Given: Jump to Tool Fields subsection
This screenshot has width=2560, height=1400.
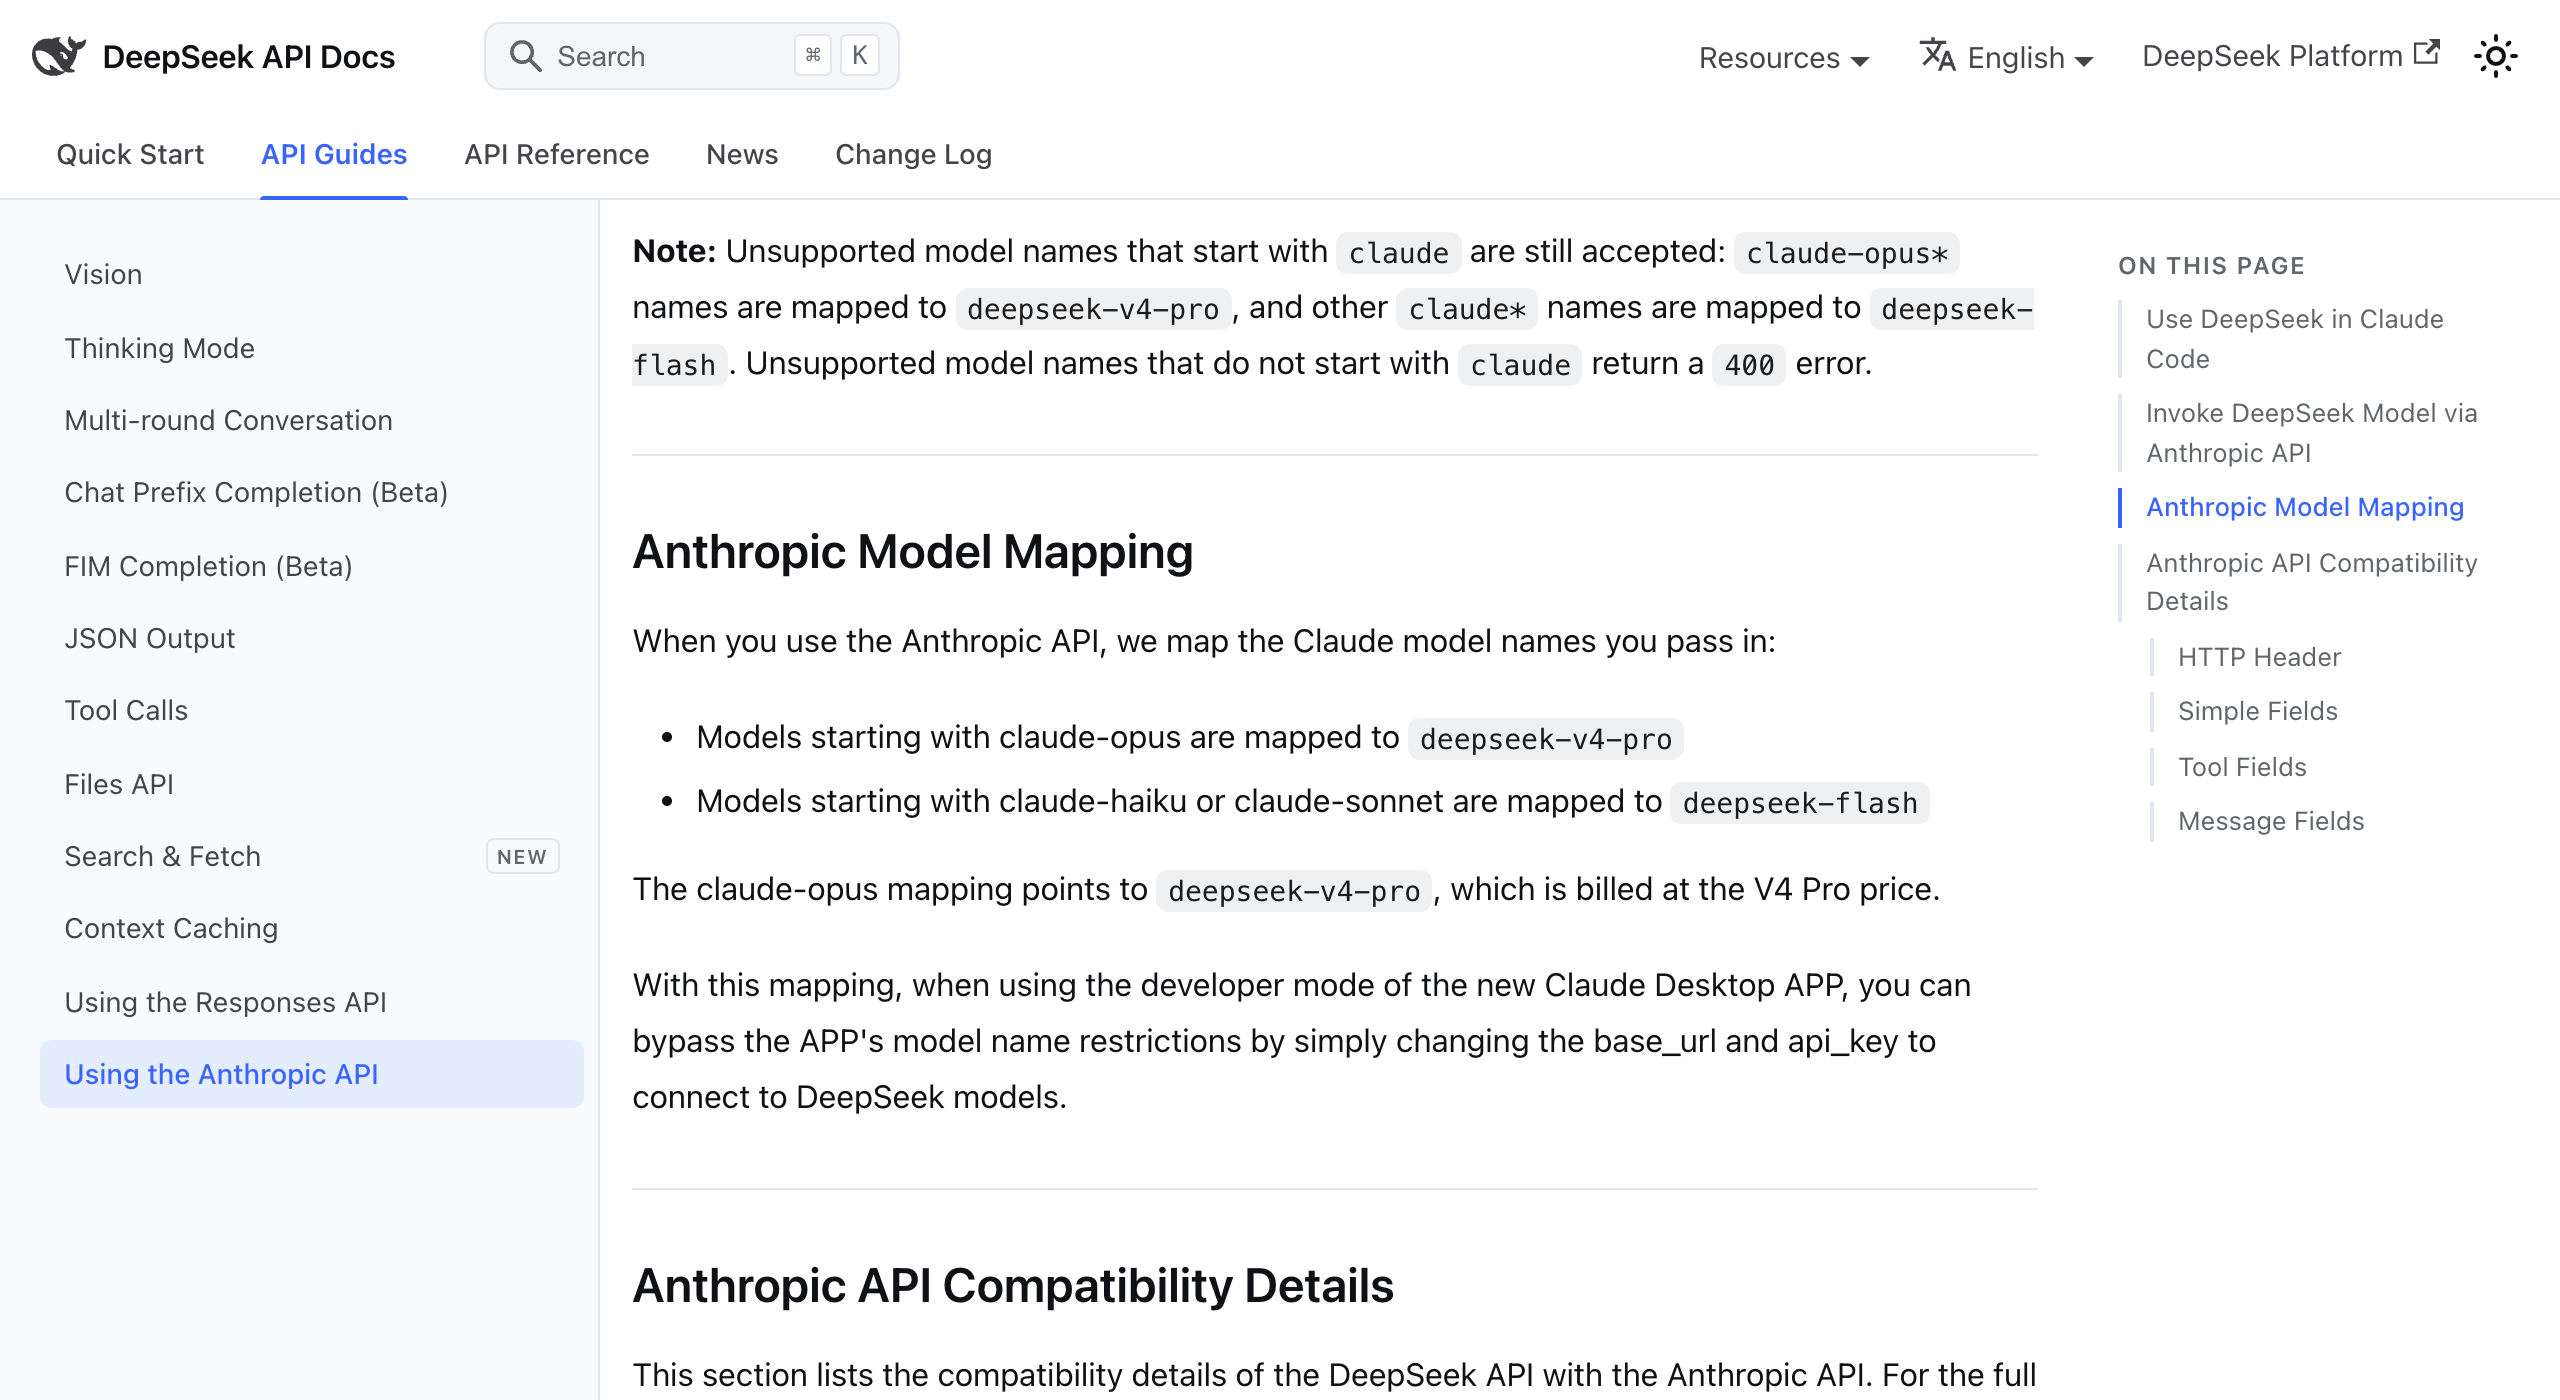Looking at the screenshot, I should coord(2242,767).
